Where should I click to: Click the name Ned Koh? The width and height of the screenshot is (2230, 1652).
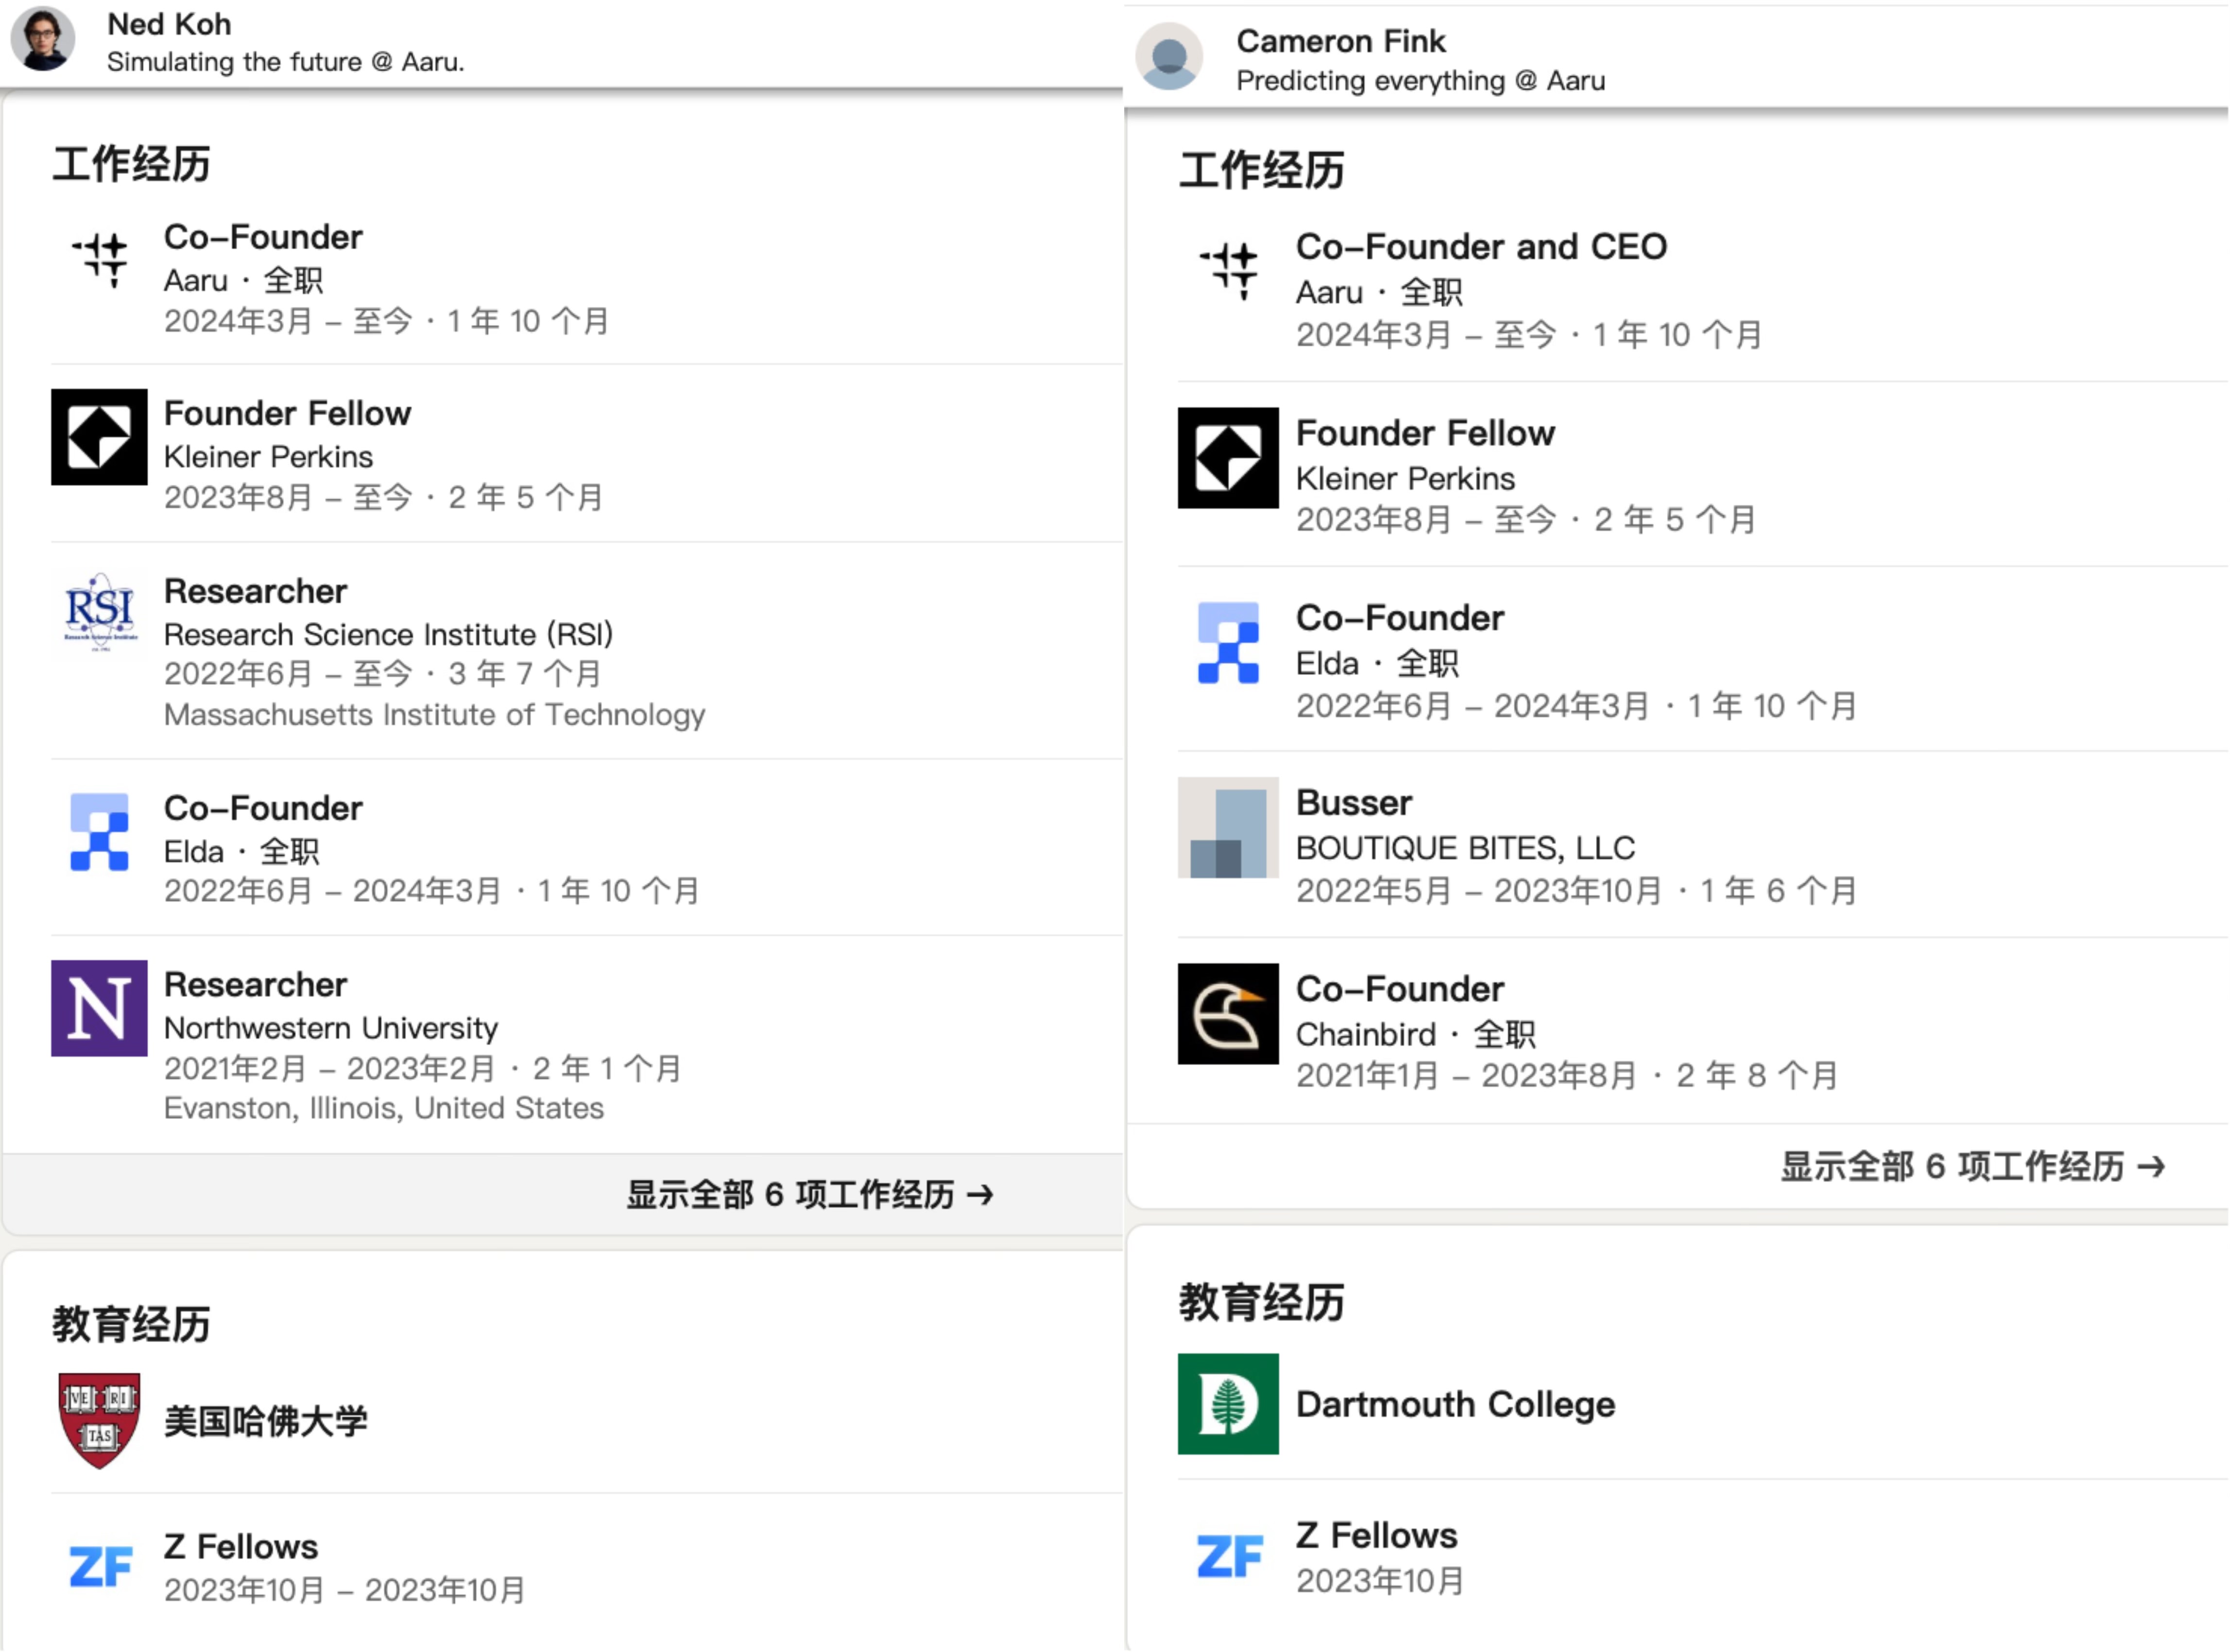coord(168,23)
